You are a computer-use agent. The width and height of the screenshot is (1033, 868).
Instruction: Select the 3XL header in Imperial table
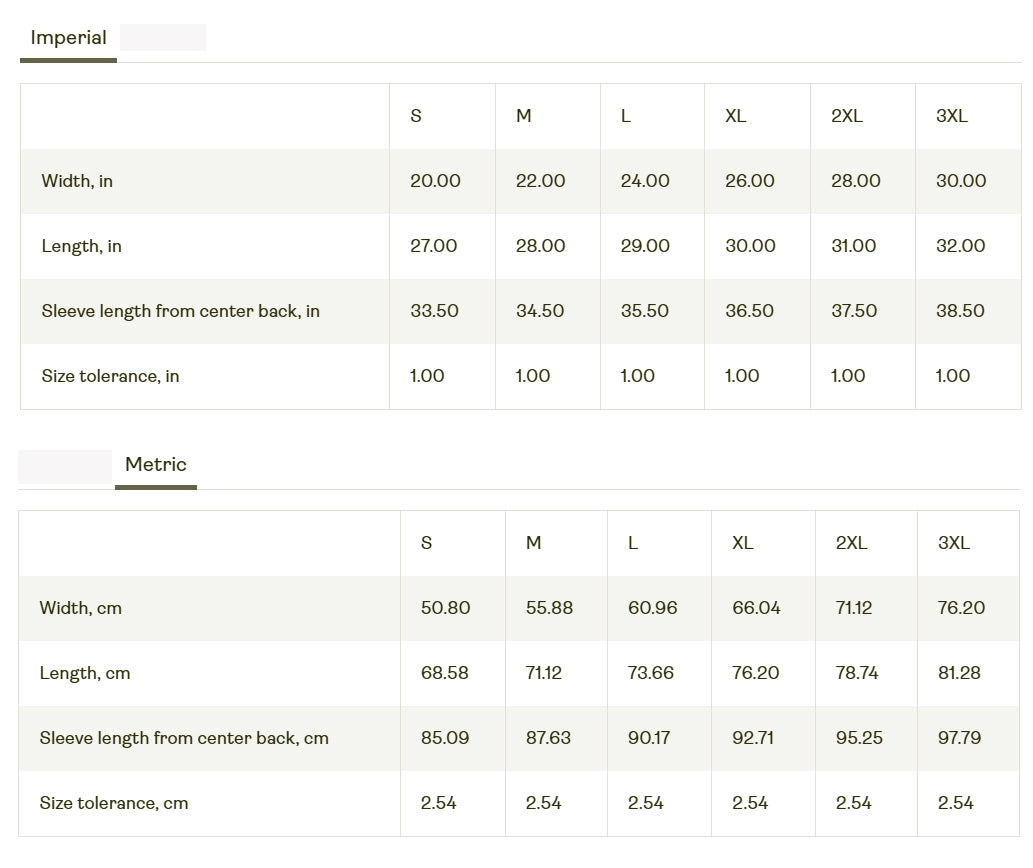(x=952, y=116)
